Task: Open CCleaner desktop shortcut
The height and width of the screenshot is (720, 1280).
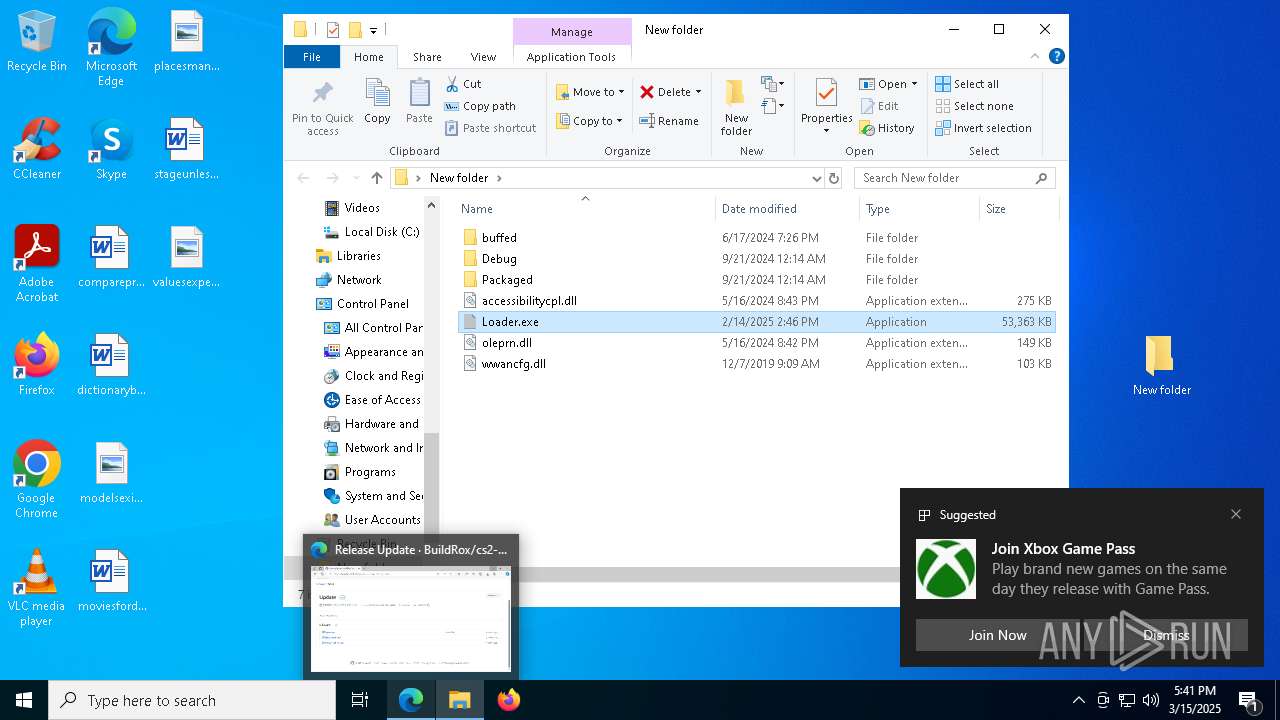Action: (37, 150)
